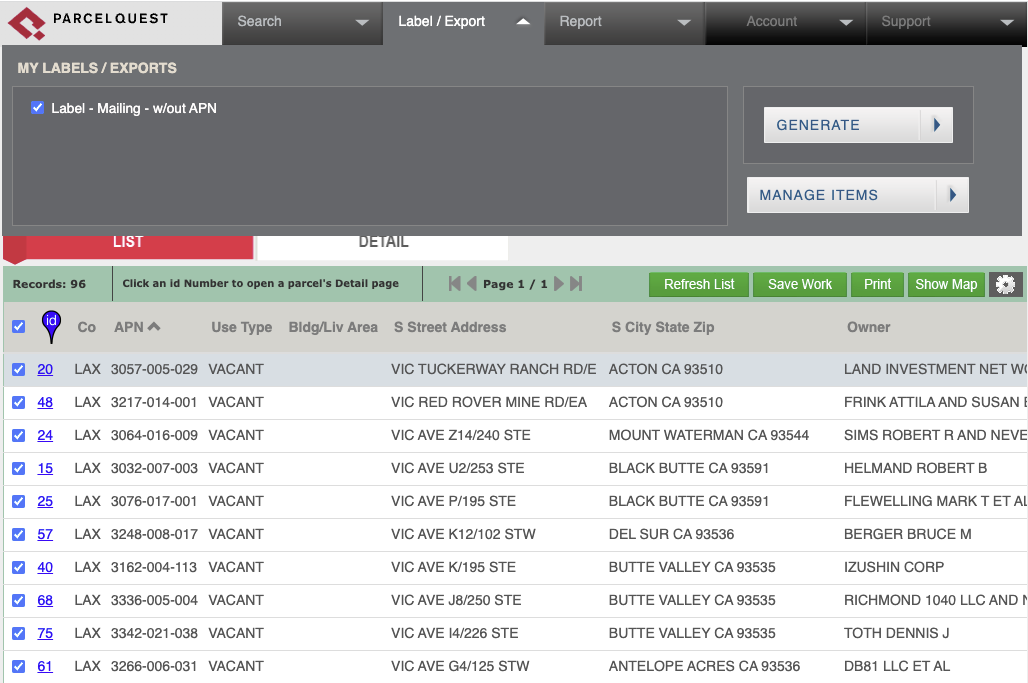Open parcel id 48 link

[x=45, y=402]
